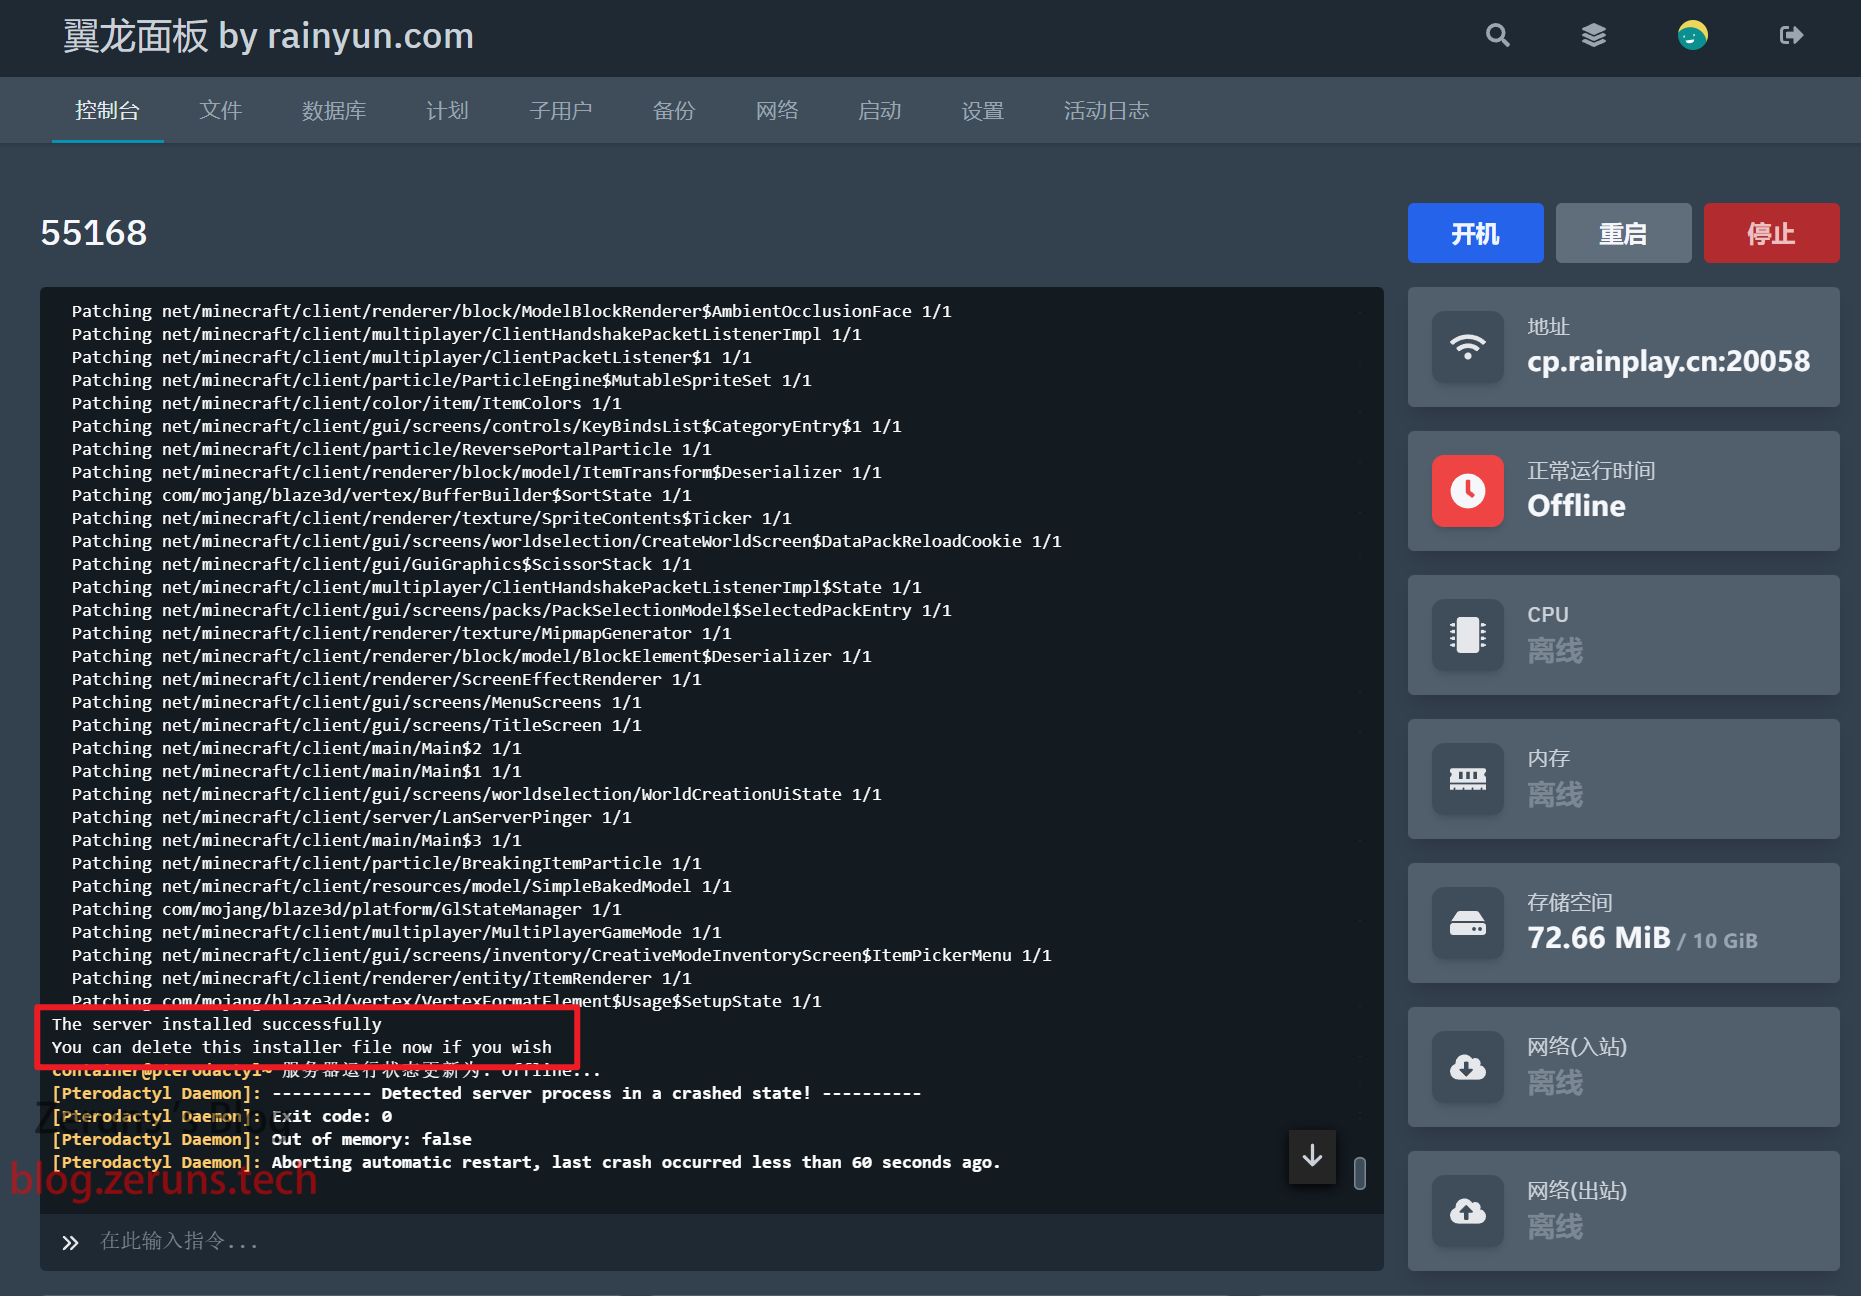
Task: Start server with the blue 开机 button
Action: [1475, 233]
